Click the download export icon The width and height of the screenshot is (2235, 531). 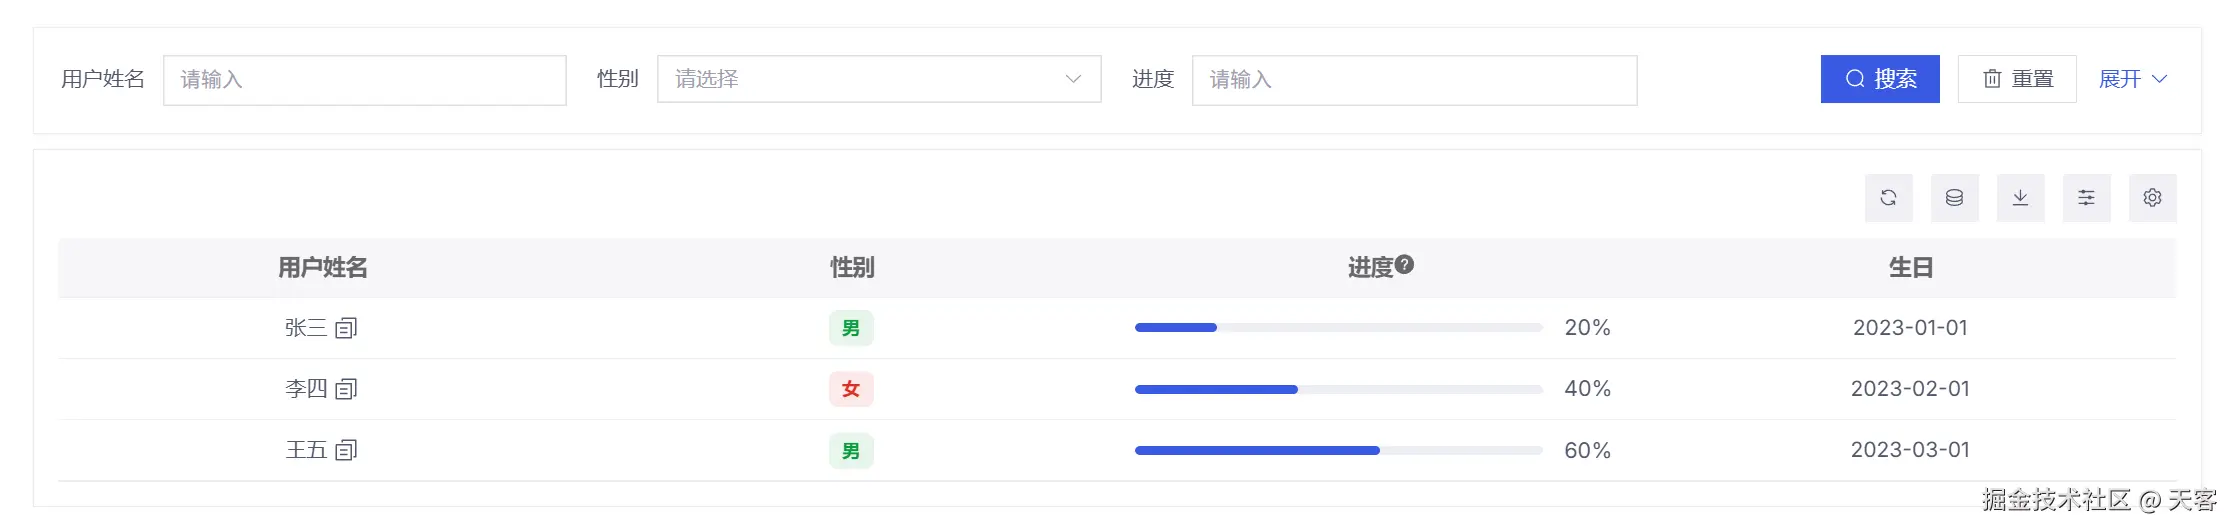(x=2020, y=198)
